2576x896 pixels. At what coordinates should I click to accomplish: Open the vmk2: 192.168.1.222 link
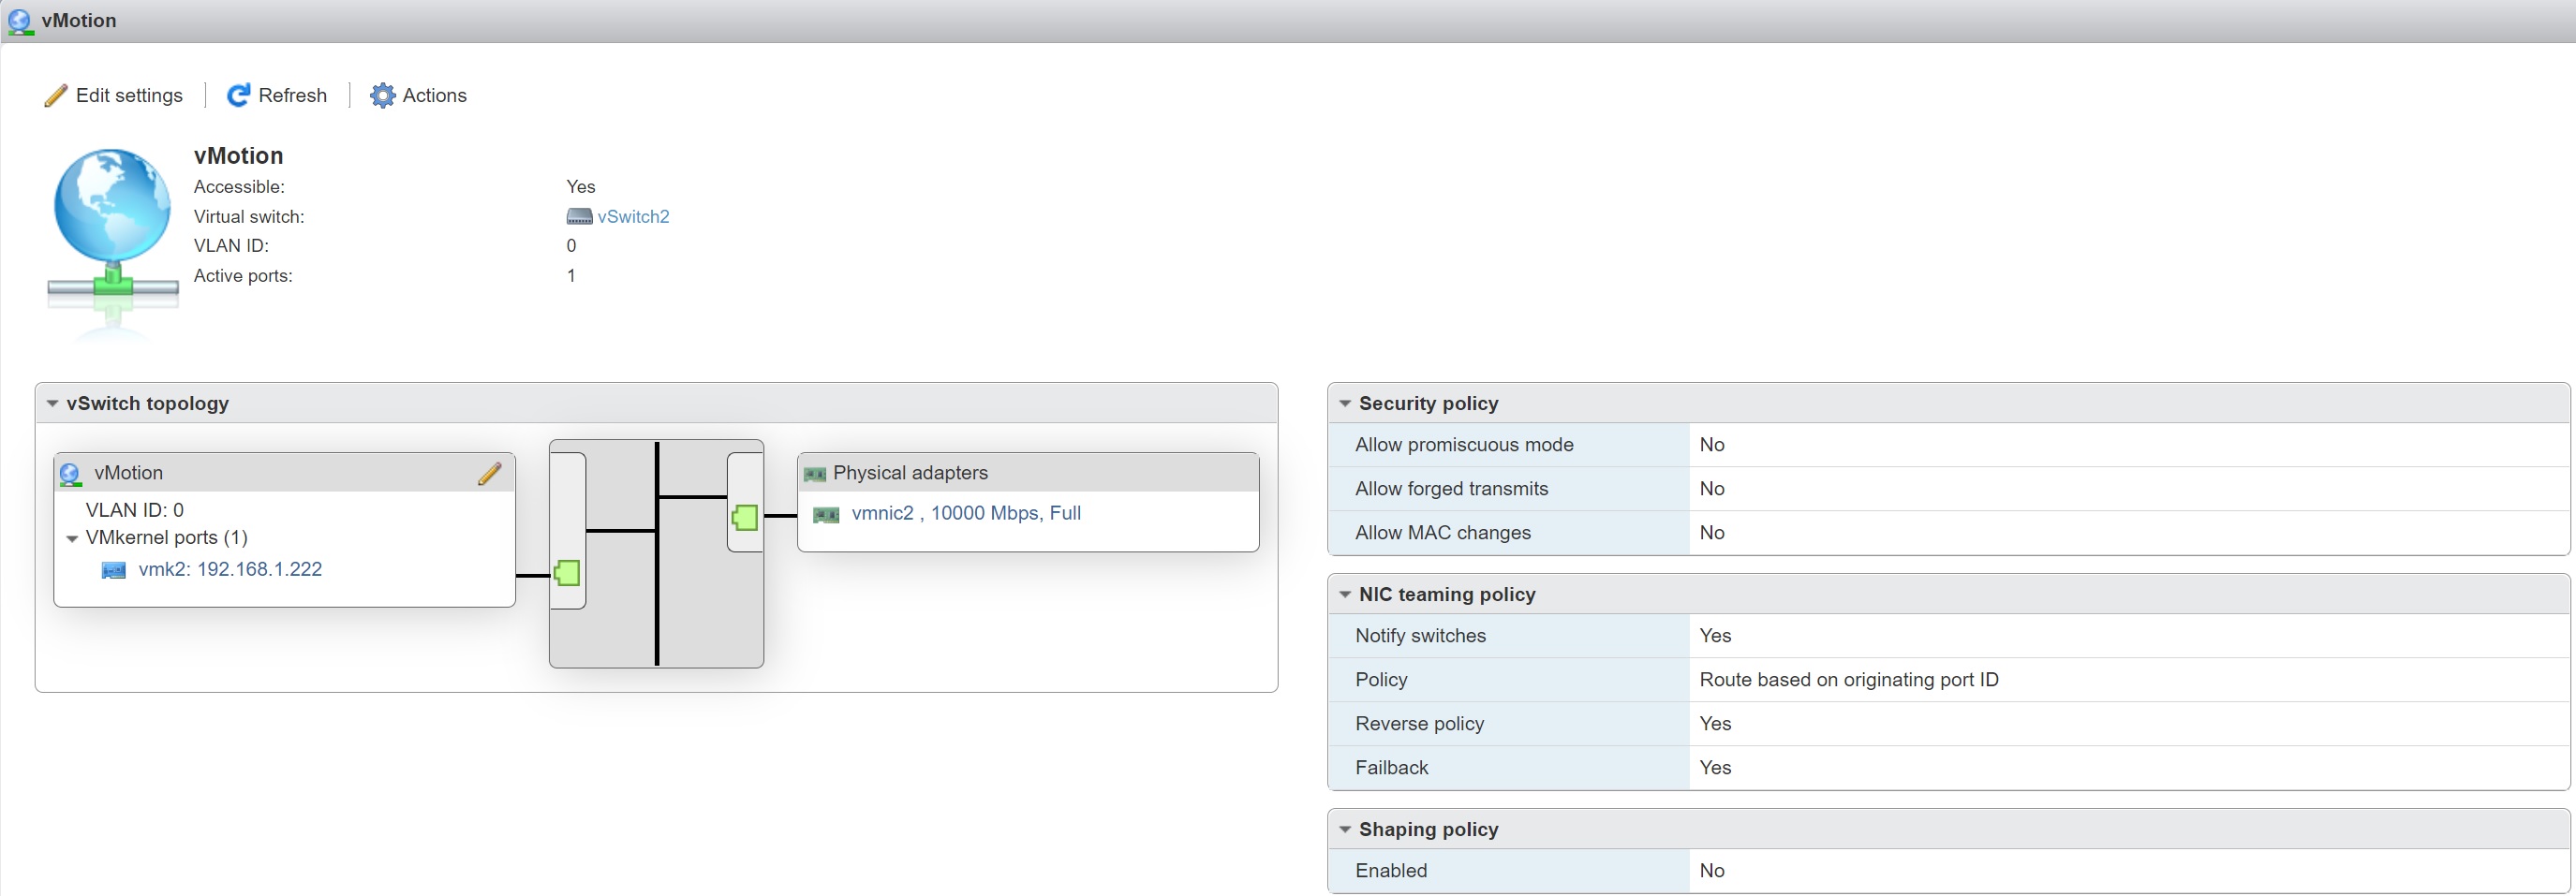[x=230, y=570]
